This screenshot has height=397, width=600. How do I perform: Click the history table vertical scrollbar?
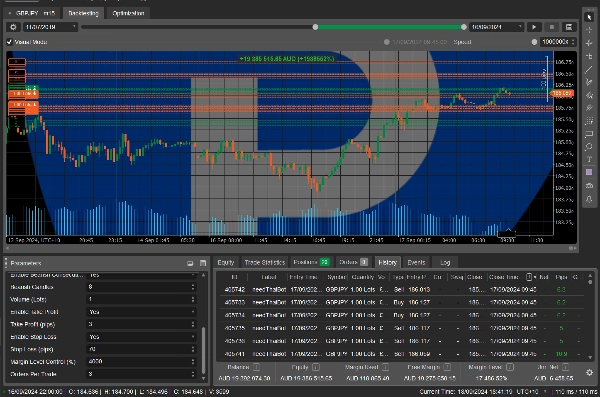[x=590, y=281]
